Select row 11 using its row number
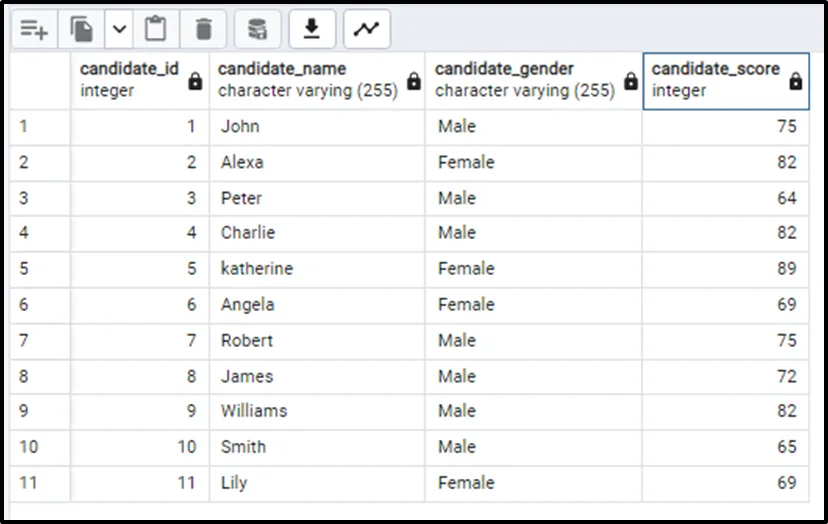 coord(28,483)
